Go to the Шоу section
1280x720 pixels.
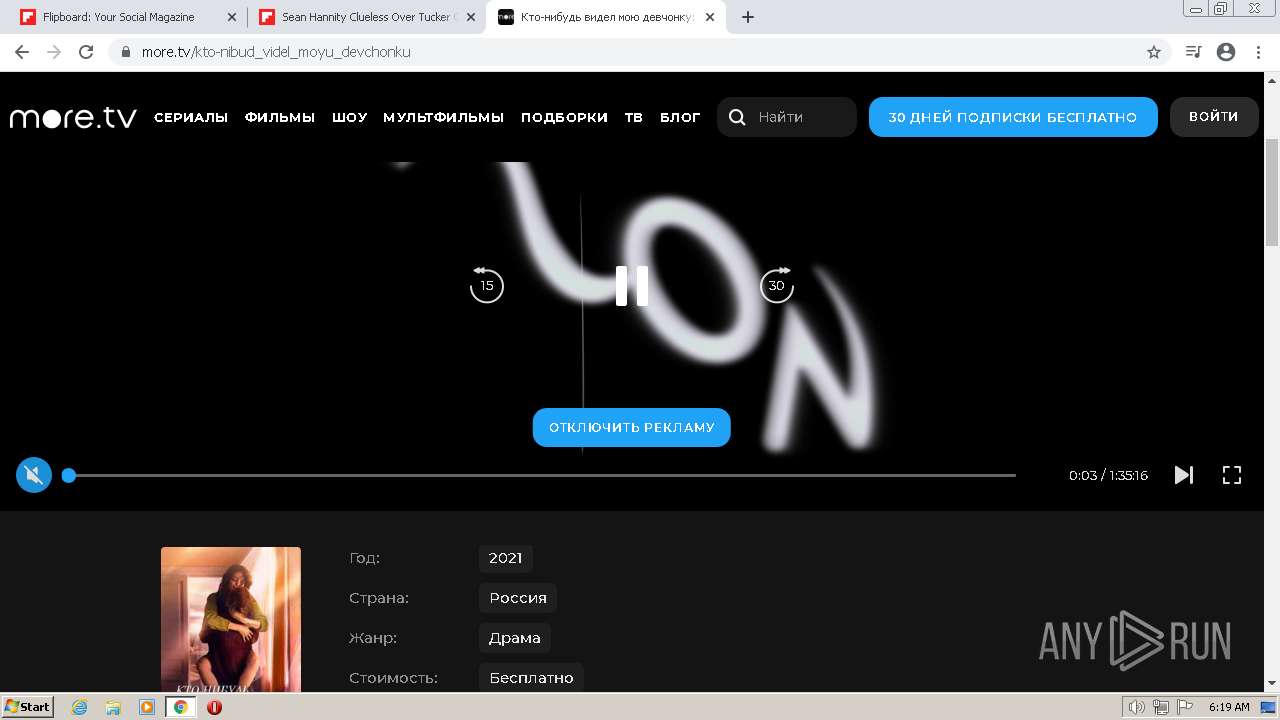[x=350, y=117]
